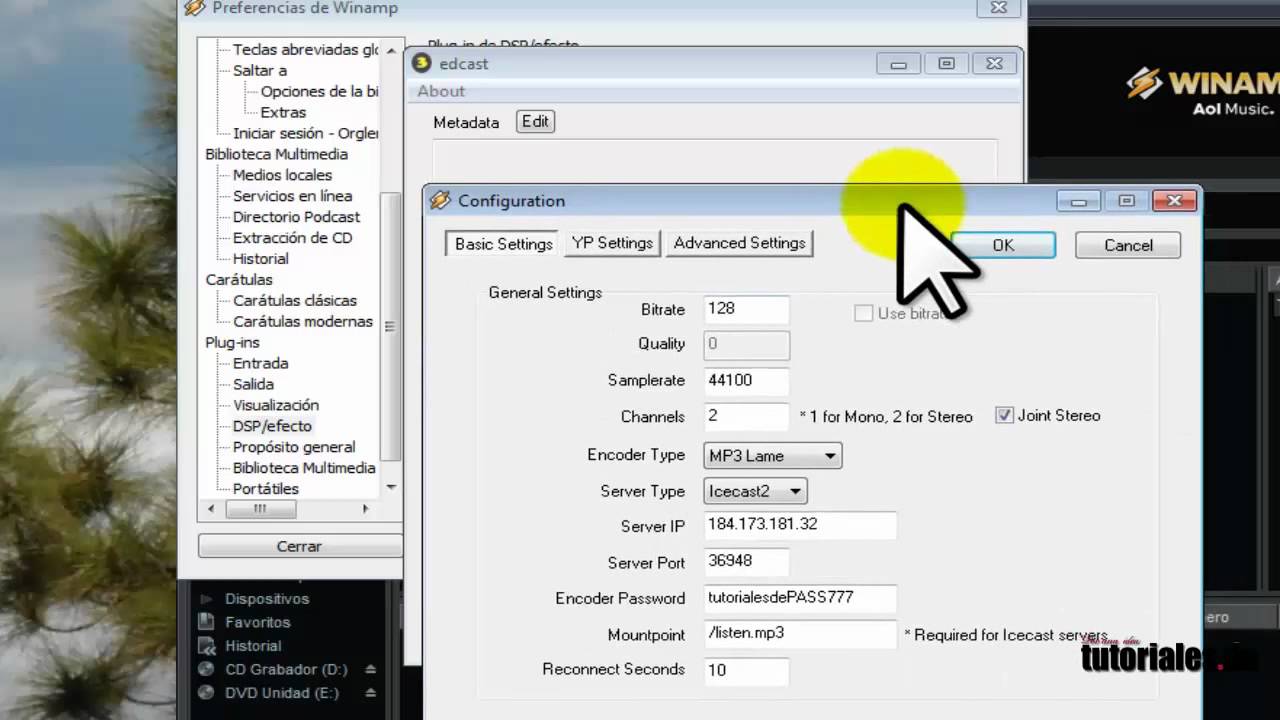1280x720 pixels.
Task: Click the Dispositivos icon in Winamp library
Action: 206,599
